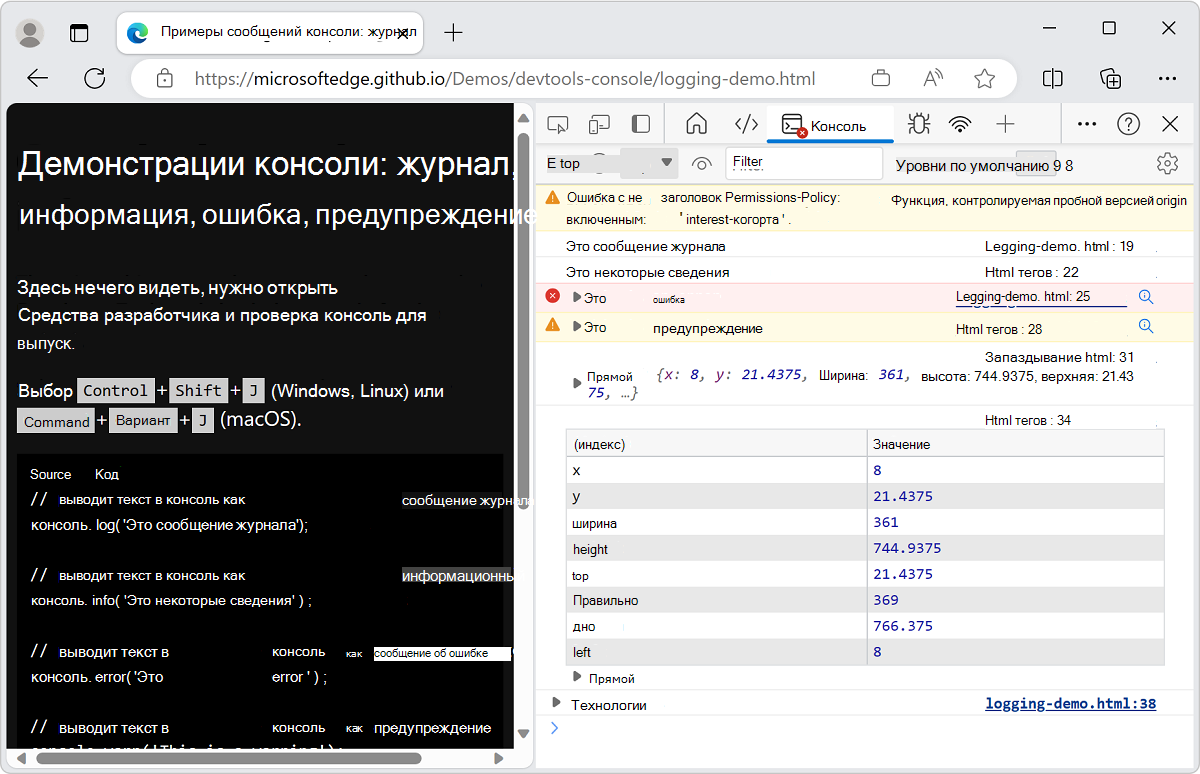Open DevTools customize ellipsis menu
1200x774 pixels.
[1087, 124]
